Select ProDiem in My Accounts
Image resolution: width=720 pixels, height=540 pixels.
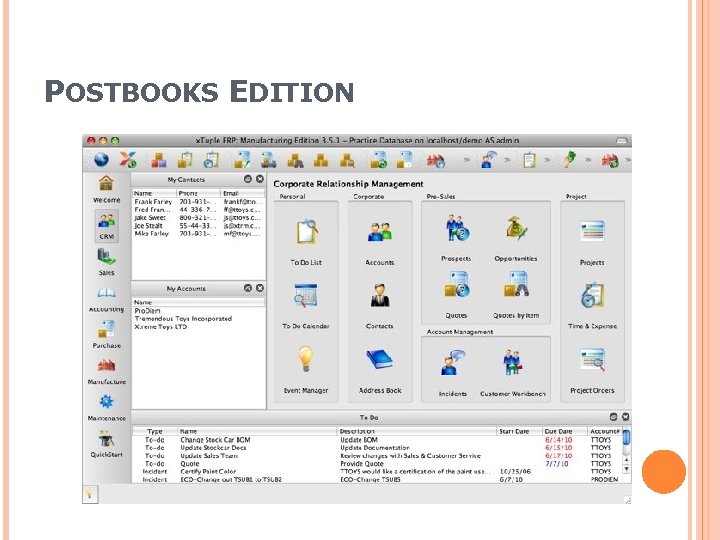pos(198,311)
